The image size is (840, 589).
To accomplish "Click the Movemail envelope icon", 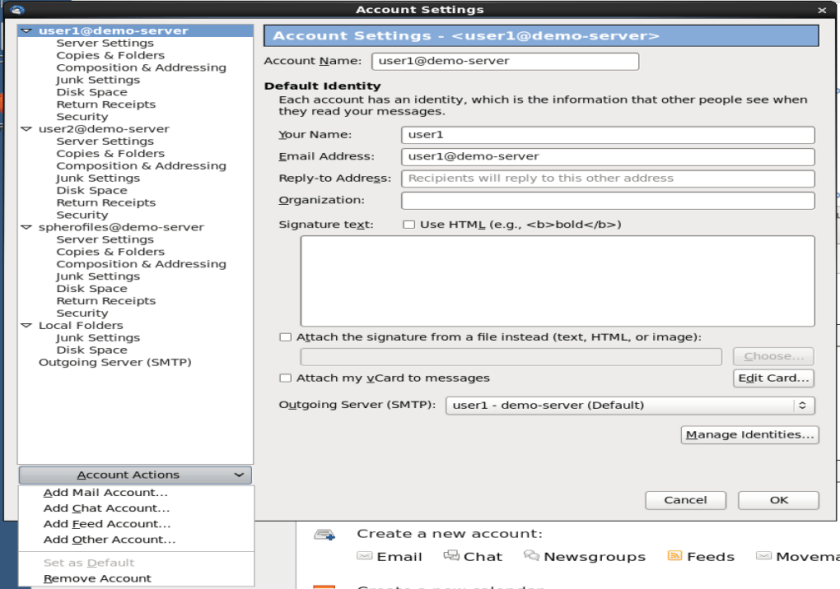I will (765, 556).
